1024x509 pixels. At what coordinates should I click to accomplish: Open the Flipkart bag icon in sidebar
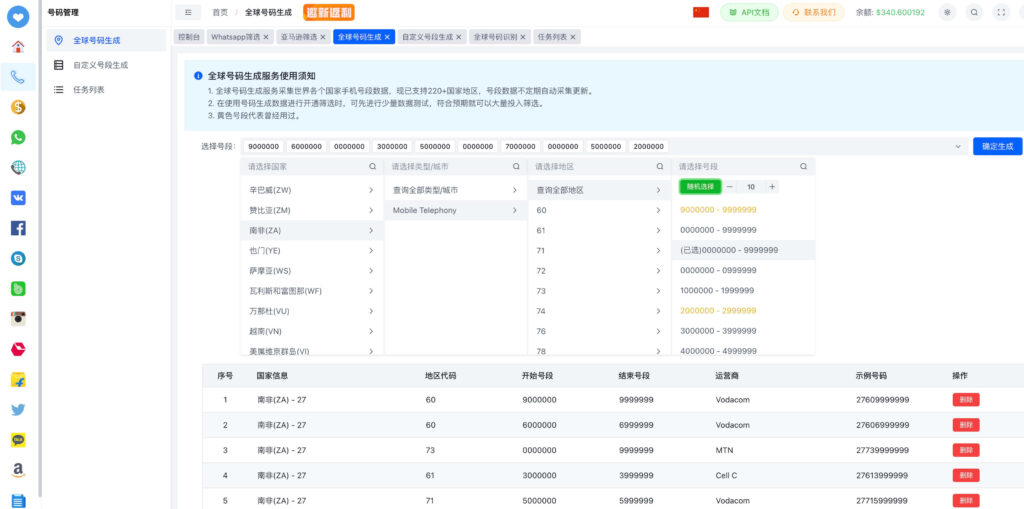click(18, 380)
